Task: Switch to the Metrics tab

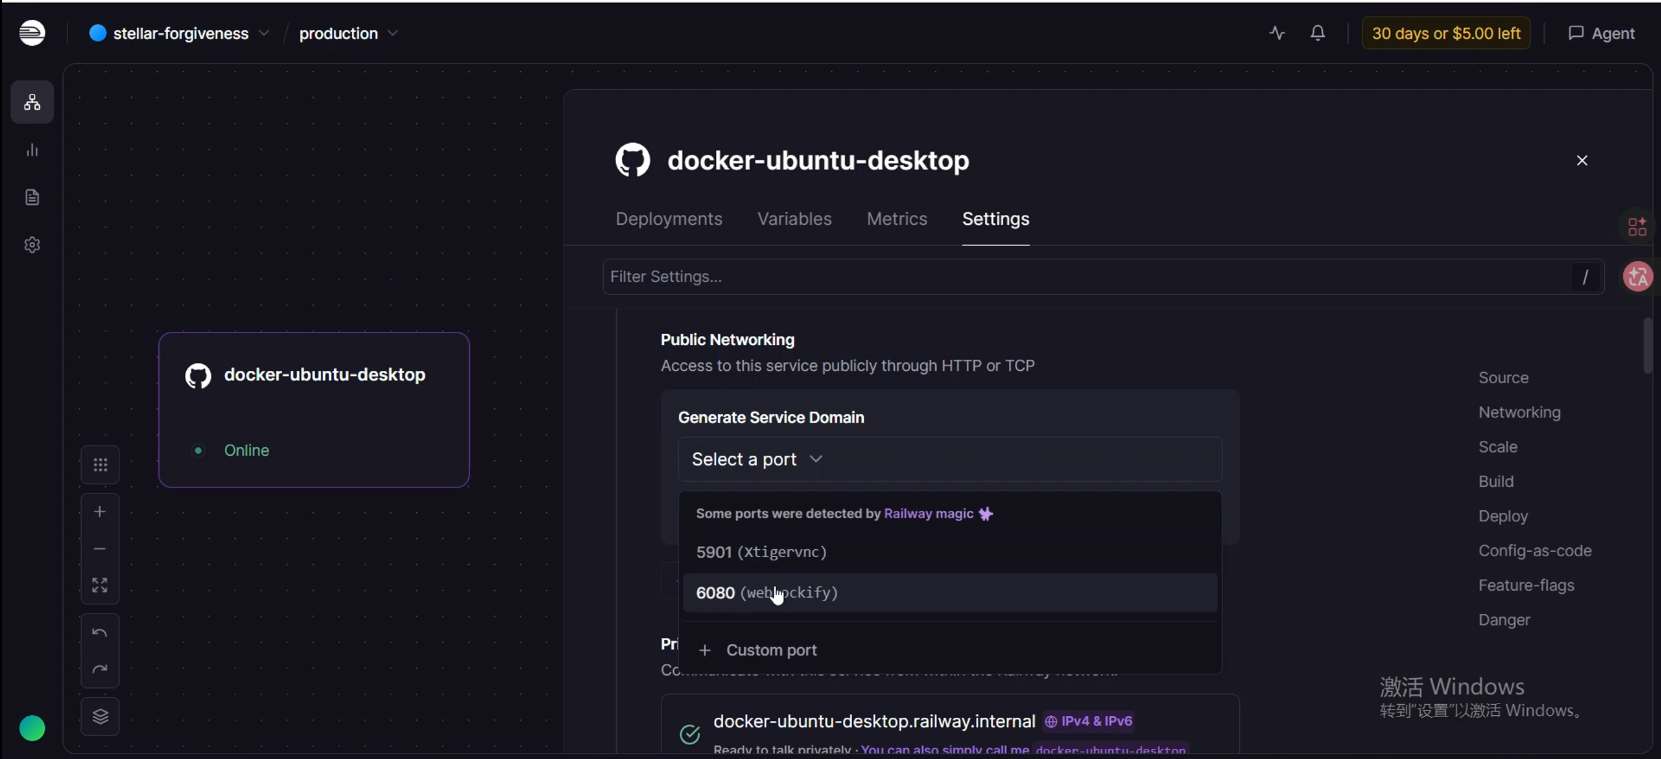Action: (897, 219)
